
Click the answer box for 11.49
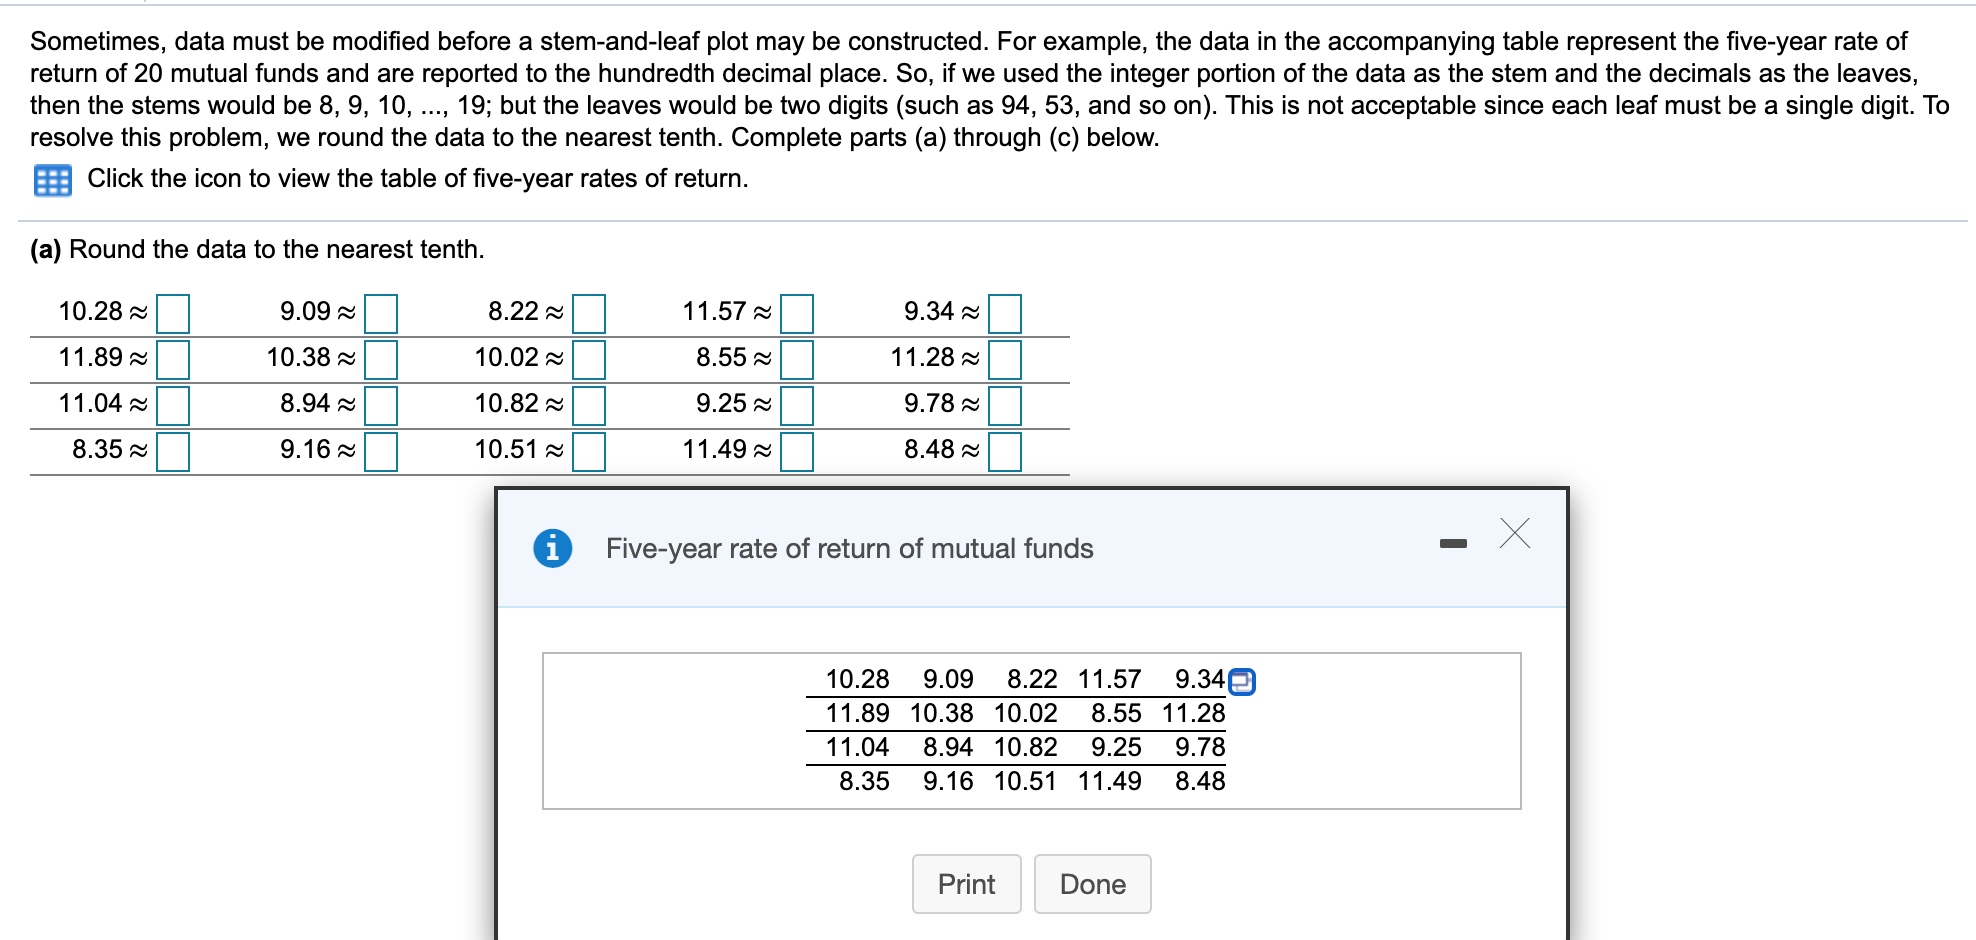795,451
